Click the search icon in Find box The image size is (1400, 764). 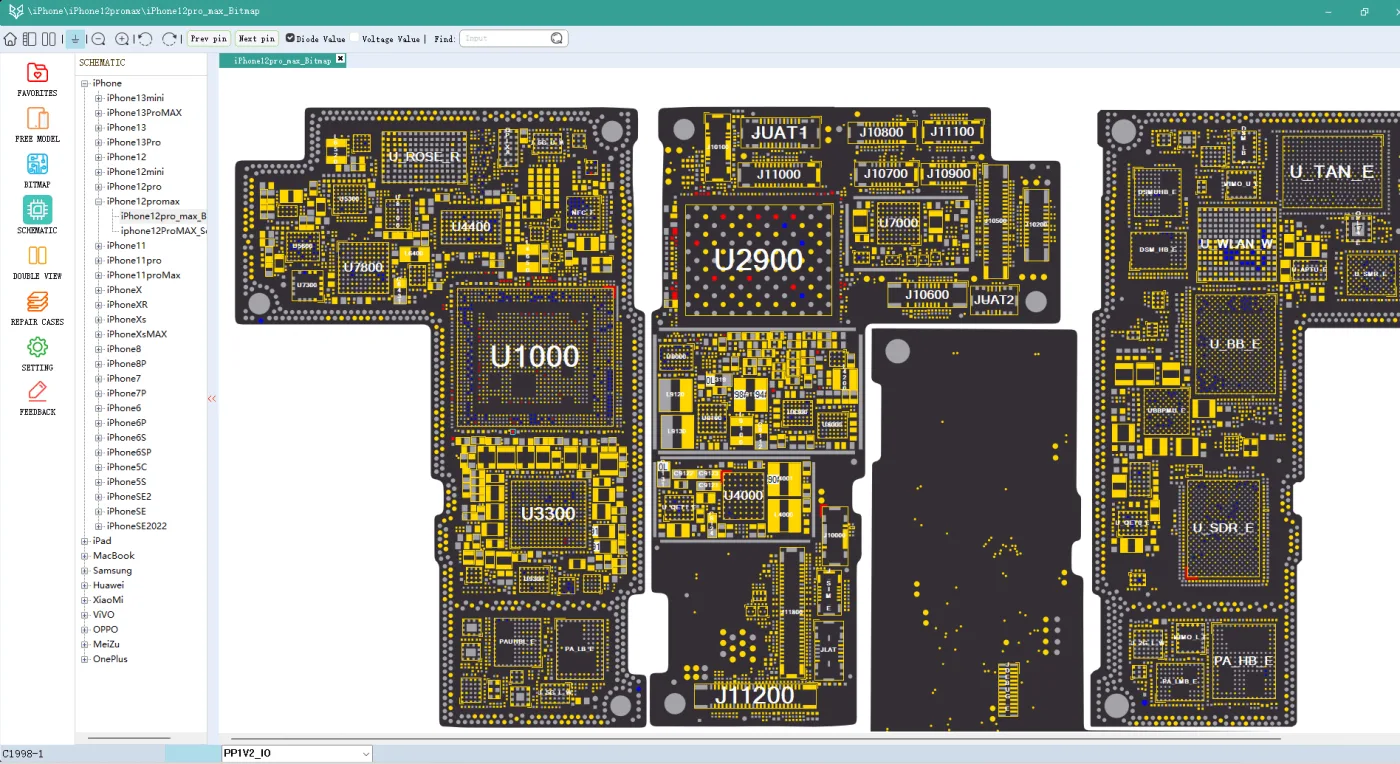pyautogui.click(x=557, y=38)
